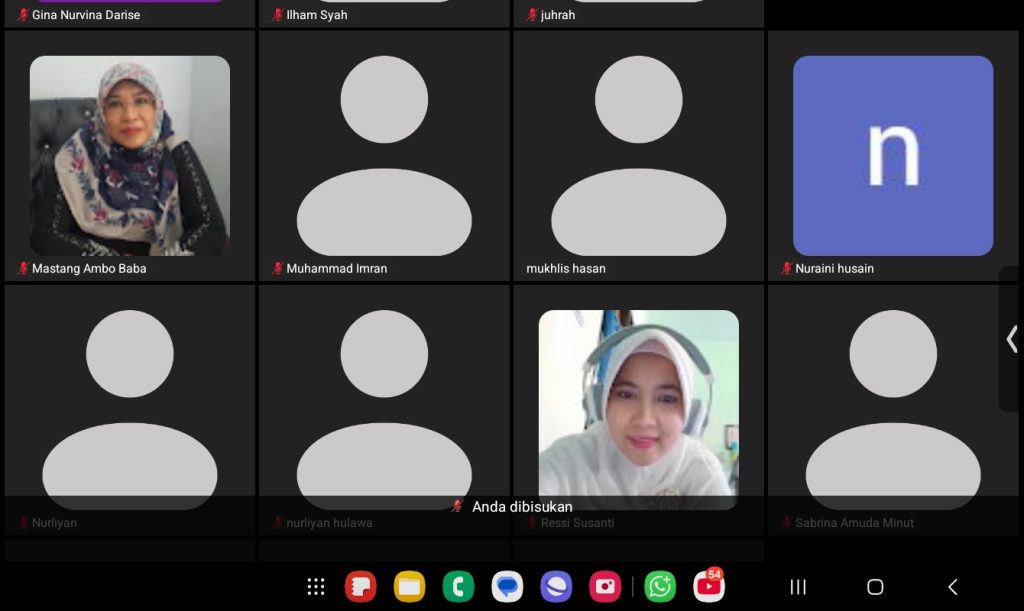Open YouTube with 54 notifications badge
The width and height of the screenshot is (1024, 611).
tap(709, 587)
